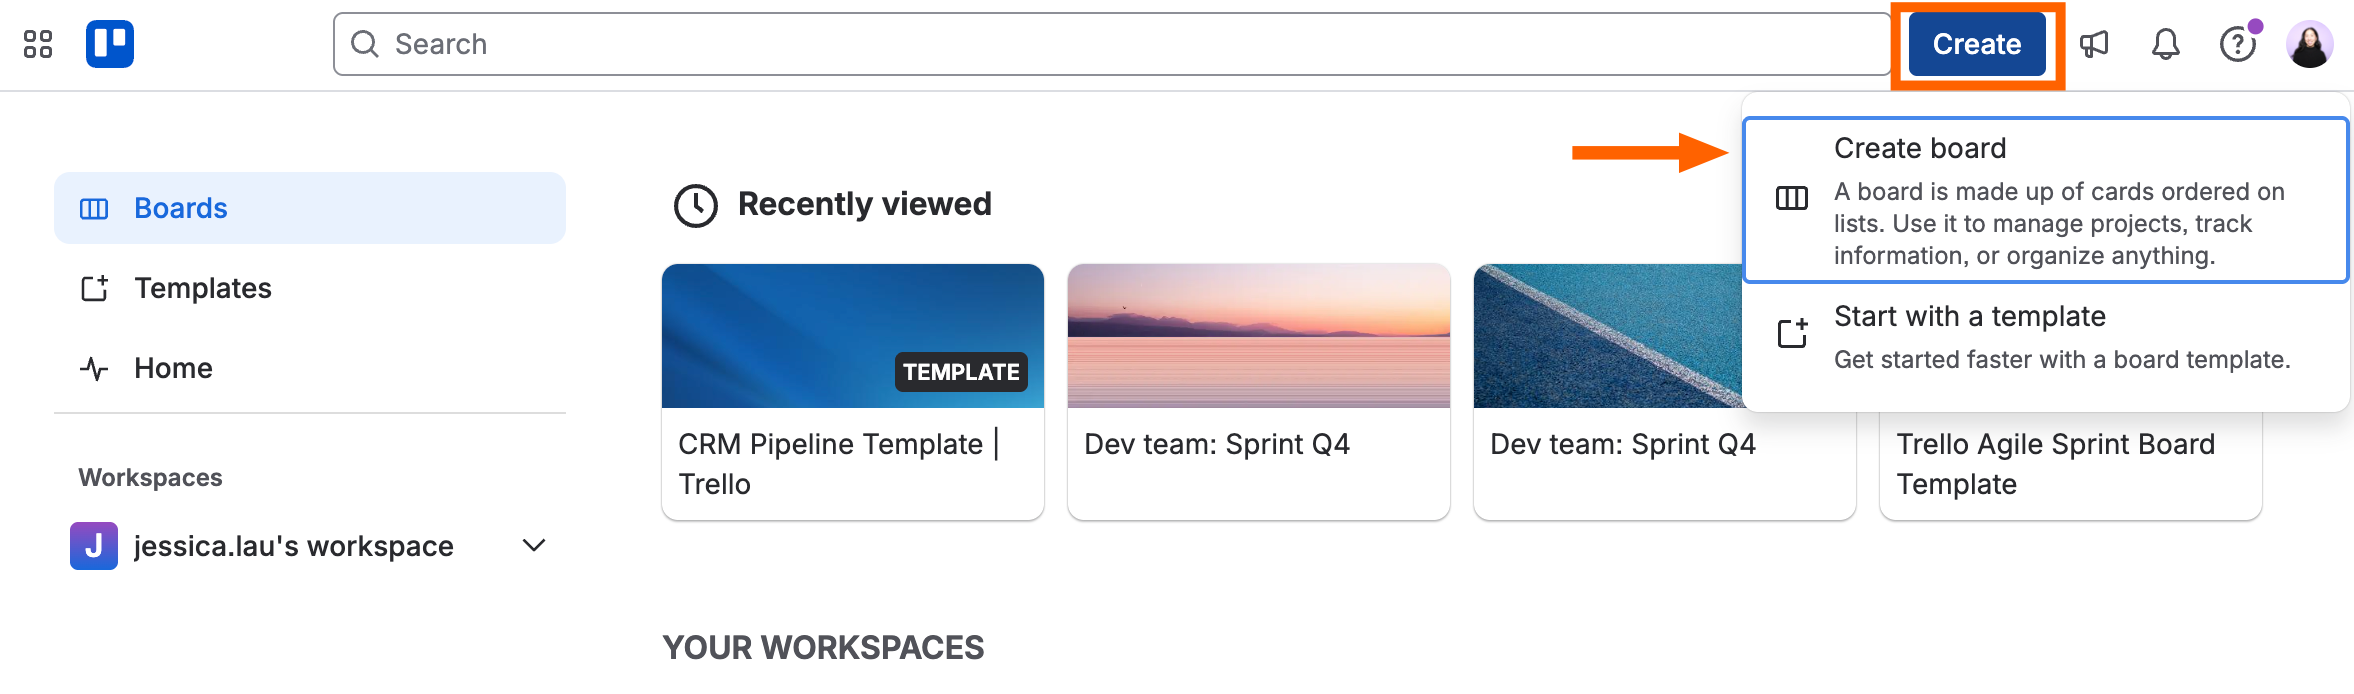This screenshot has height=694, width=2354.
Task: Click the Templates sidebar icon
Action: click(x=94, y=288)
